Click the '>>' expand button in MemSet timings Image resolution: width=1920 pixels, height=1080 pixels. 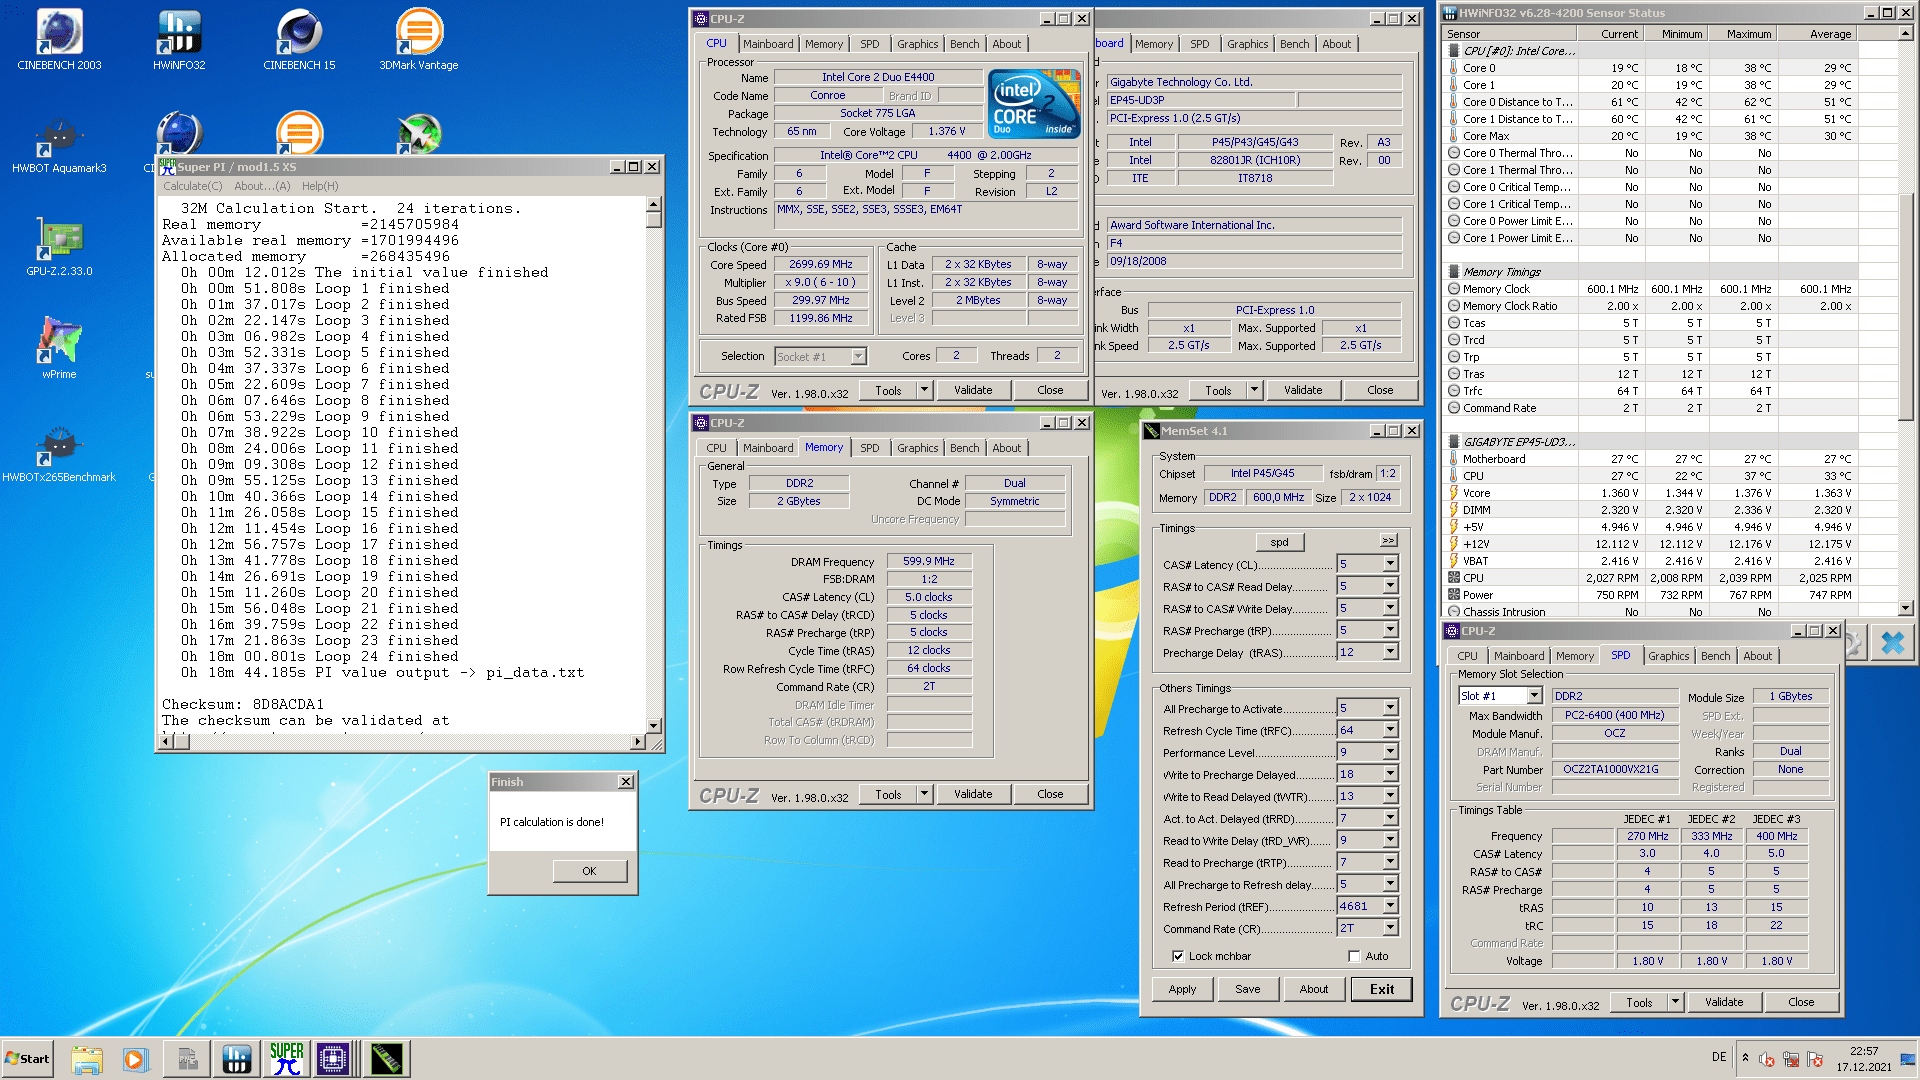pos(1388,540)
